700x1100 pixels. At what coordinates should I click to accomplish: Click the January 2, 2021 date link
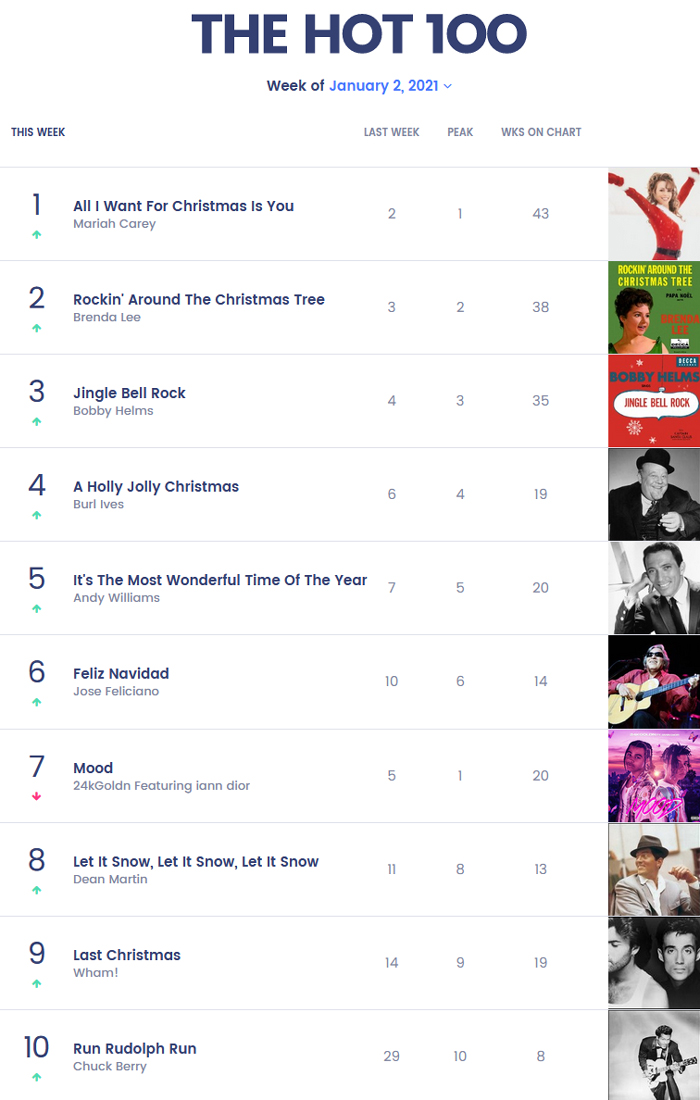pyautogui.click(x=383, y=85)
